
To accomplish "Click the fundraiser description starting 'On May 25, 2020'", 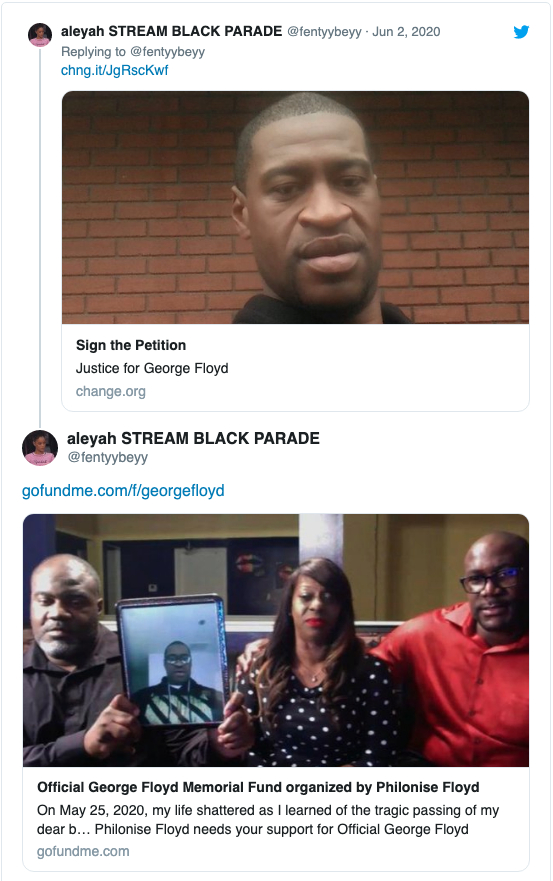I will tap(268, 820).
